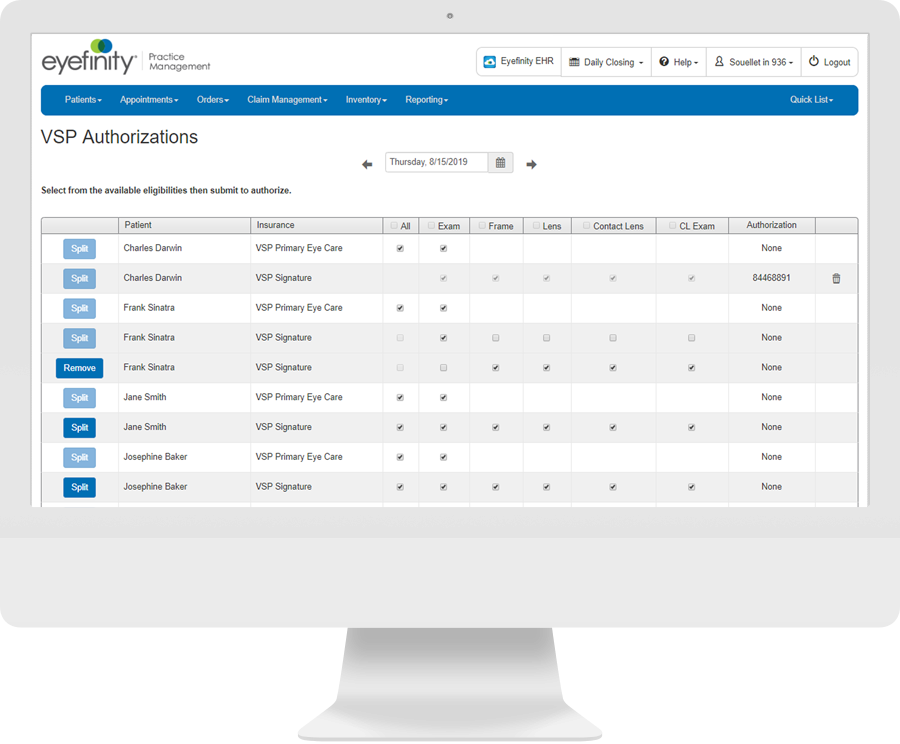Uncheck All for Charles Darwin Primary Eye Care
Screen dimensions: 900x744
pos(400,249)
